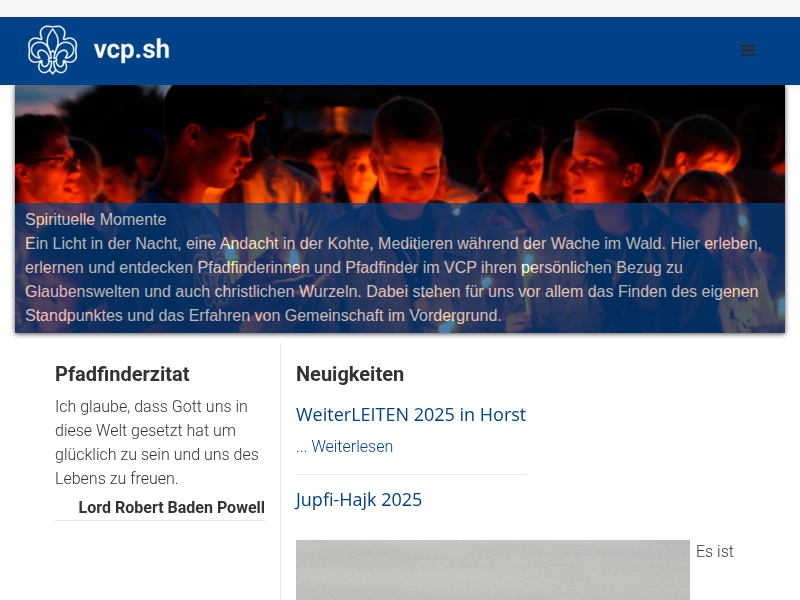800x600 pixels.
Task: Click the Pfadfinderzitat heading
Action: coord(122,375)
